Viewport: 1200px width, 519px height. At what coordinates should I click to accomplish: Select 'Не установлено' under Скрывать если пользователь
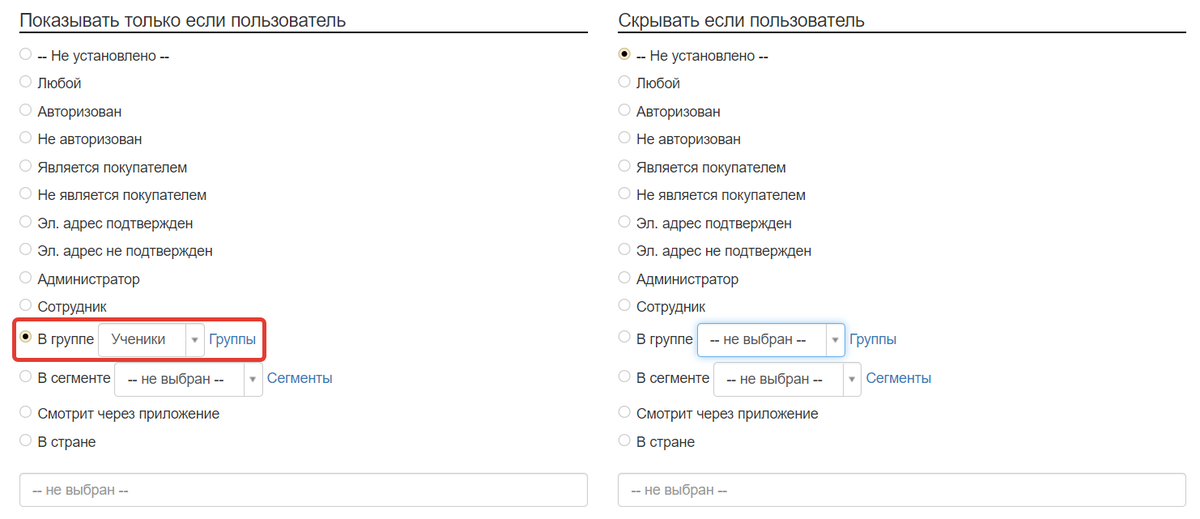(x=625, y=55)
